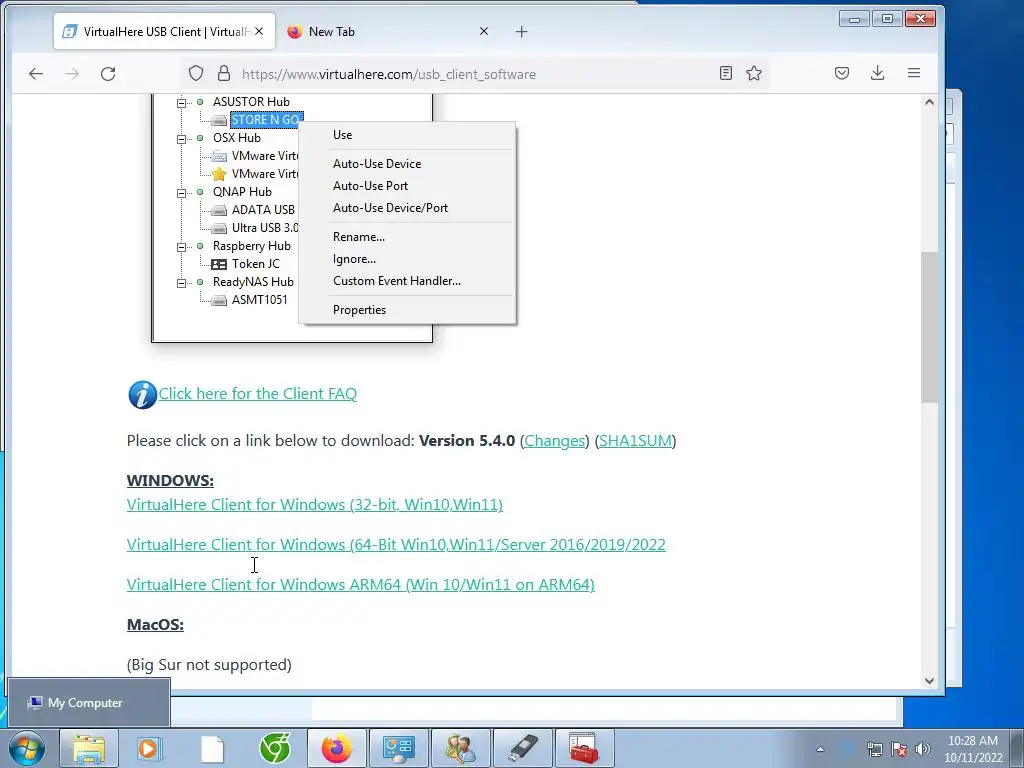Collapse the ReadyNAS Hub tree node

pyautogui.click(x=182, y=283)
